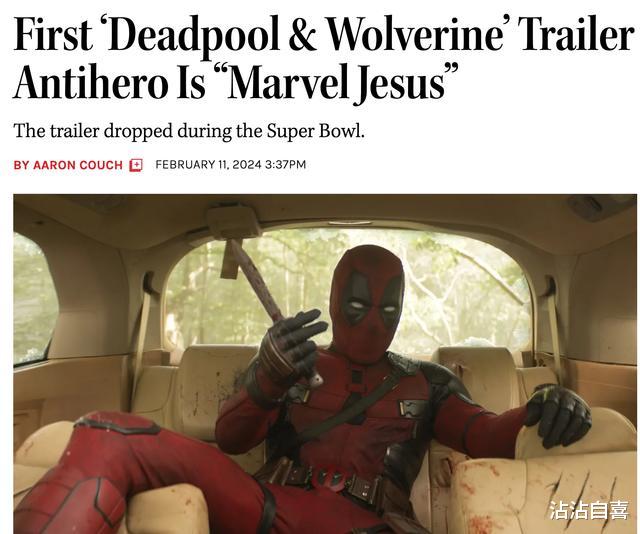Click the February 11, 2024 date stamp

[208, 165]
